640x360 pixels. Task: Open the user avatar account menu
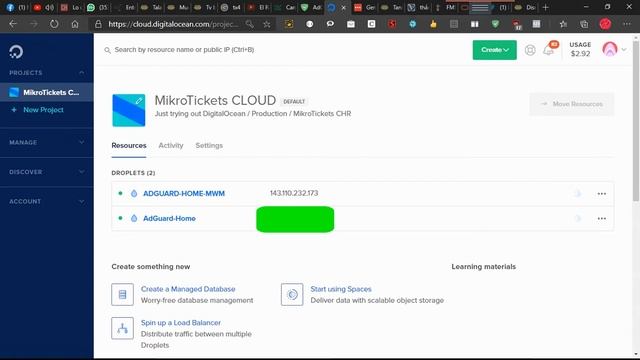click(x=610, y=49)
